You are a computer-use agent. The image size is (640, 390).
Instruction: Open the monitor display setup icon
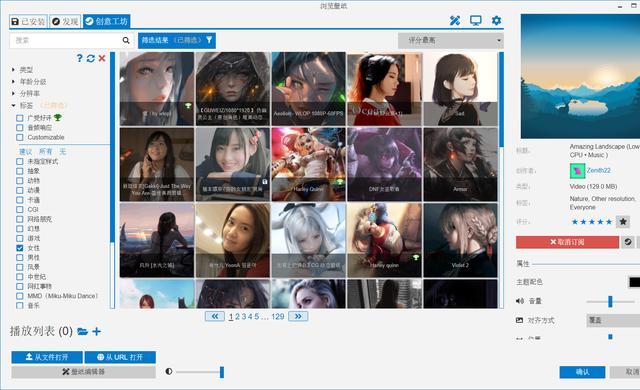476,20
